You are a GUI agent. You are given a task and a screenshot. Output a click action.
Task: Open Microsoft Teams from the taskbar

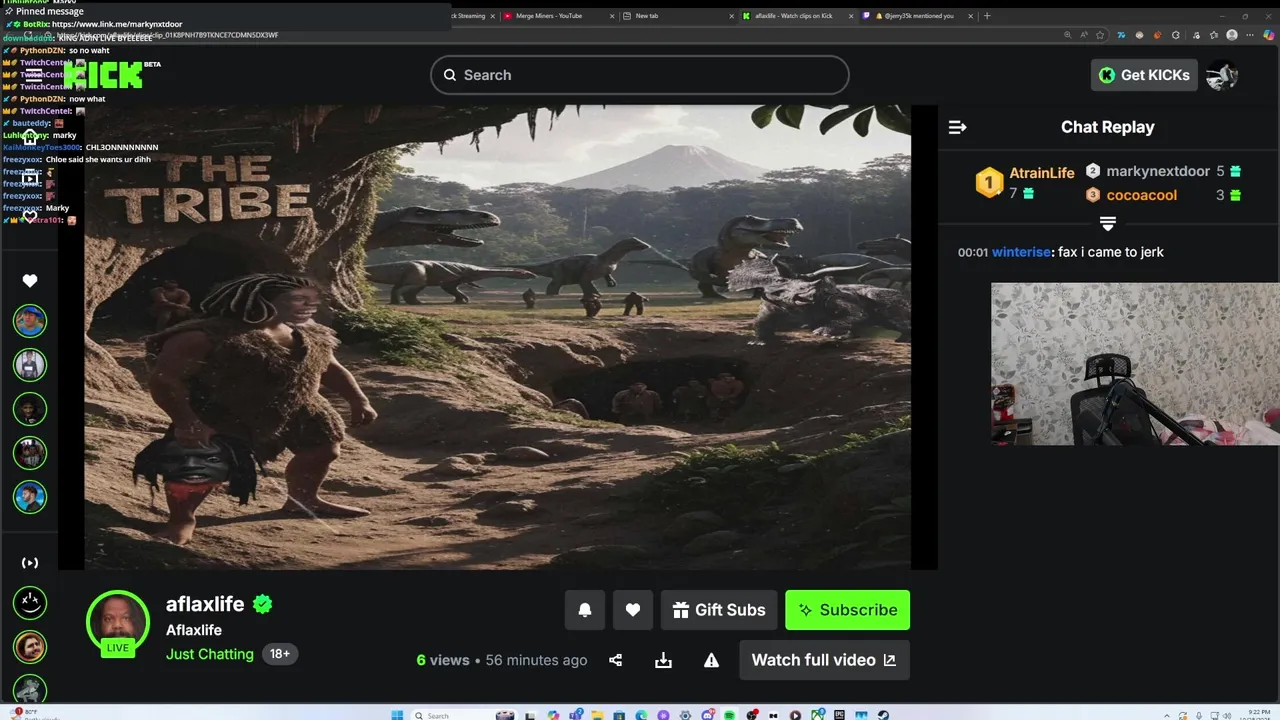577,715
